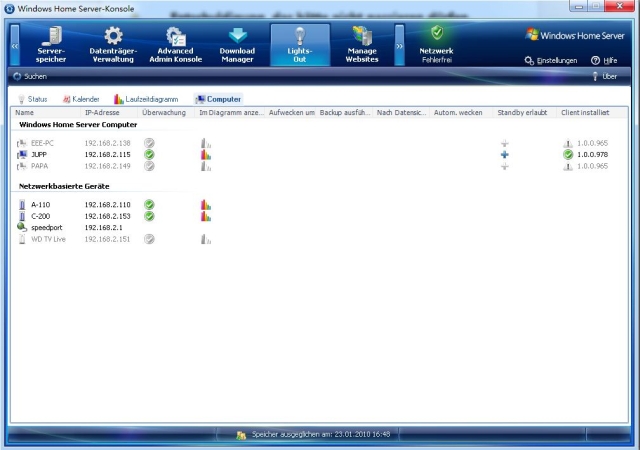Toggle diagram display for A-110

[x=206, y=205]
